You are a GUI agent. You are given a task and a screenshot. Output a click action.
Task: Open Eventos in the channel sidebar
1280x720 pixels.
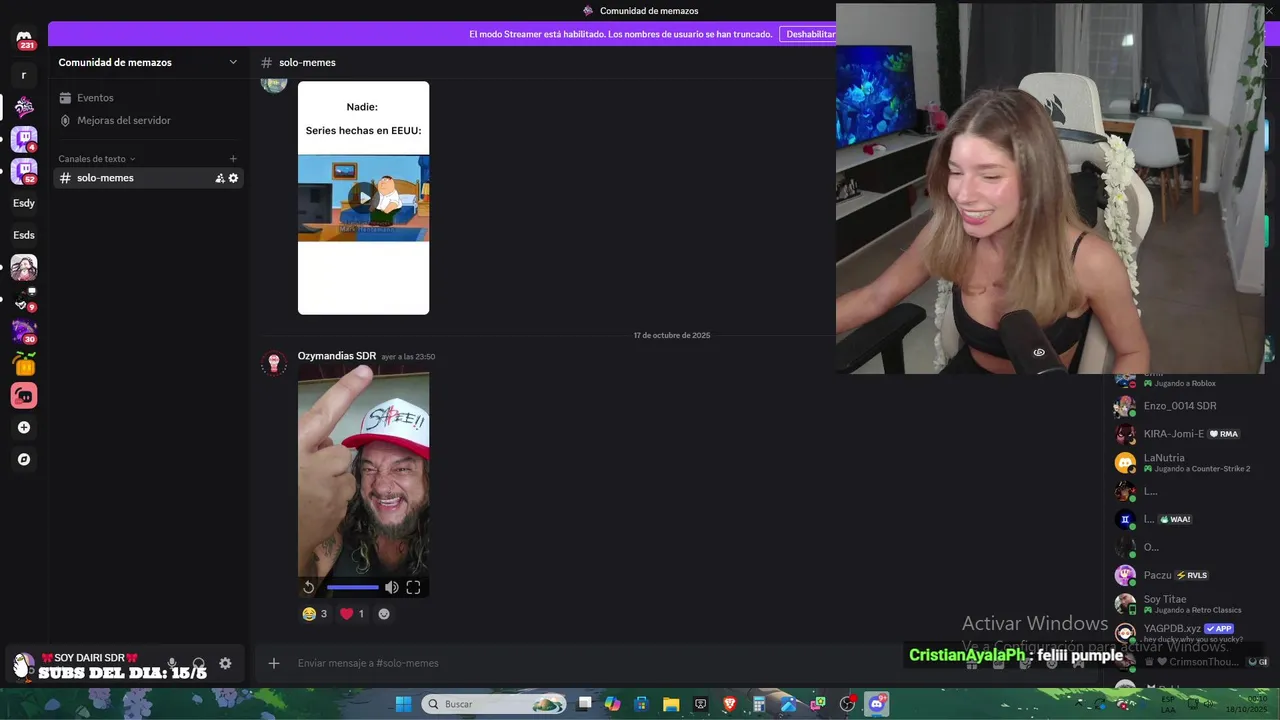(x=149, y=98)
